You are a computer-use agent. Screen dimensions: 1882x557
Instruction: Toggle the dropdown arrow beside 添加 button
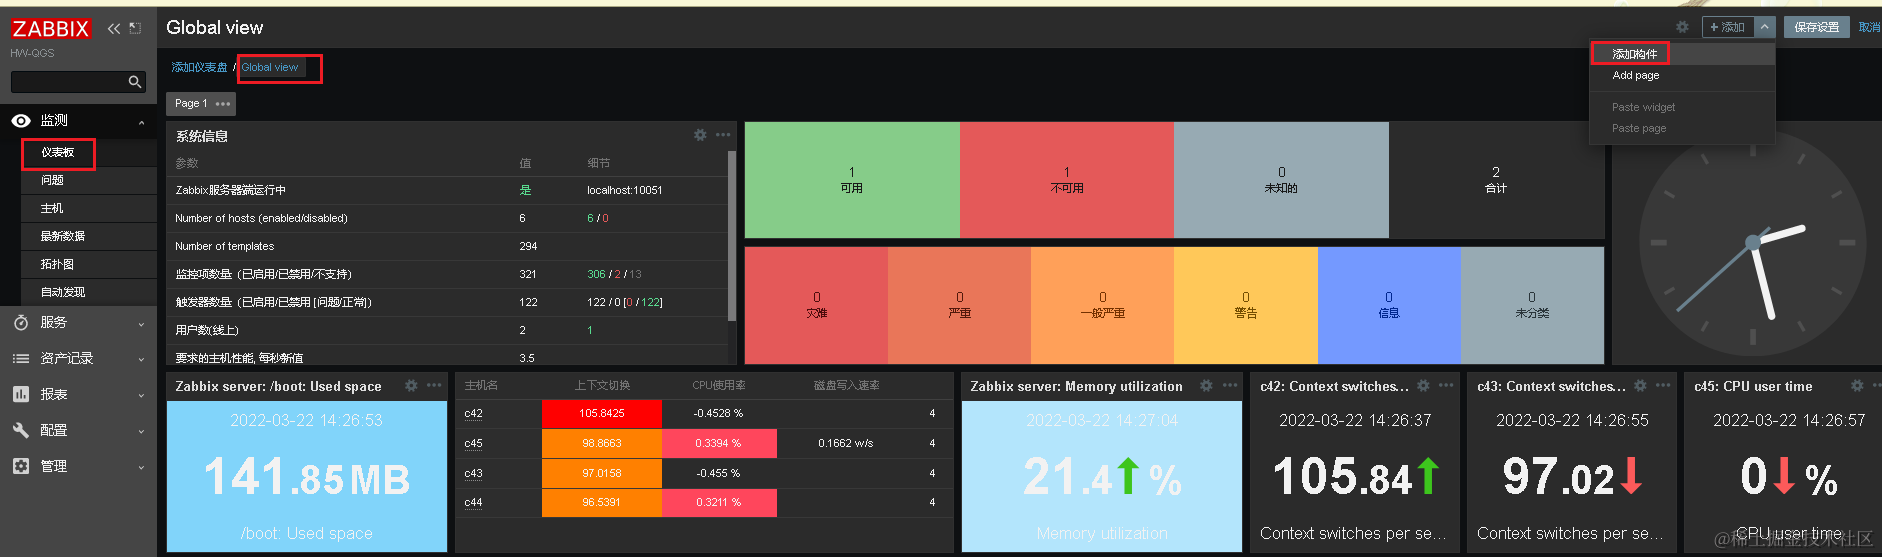[x=1765, y=27]
